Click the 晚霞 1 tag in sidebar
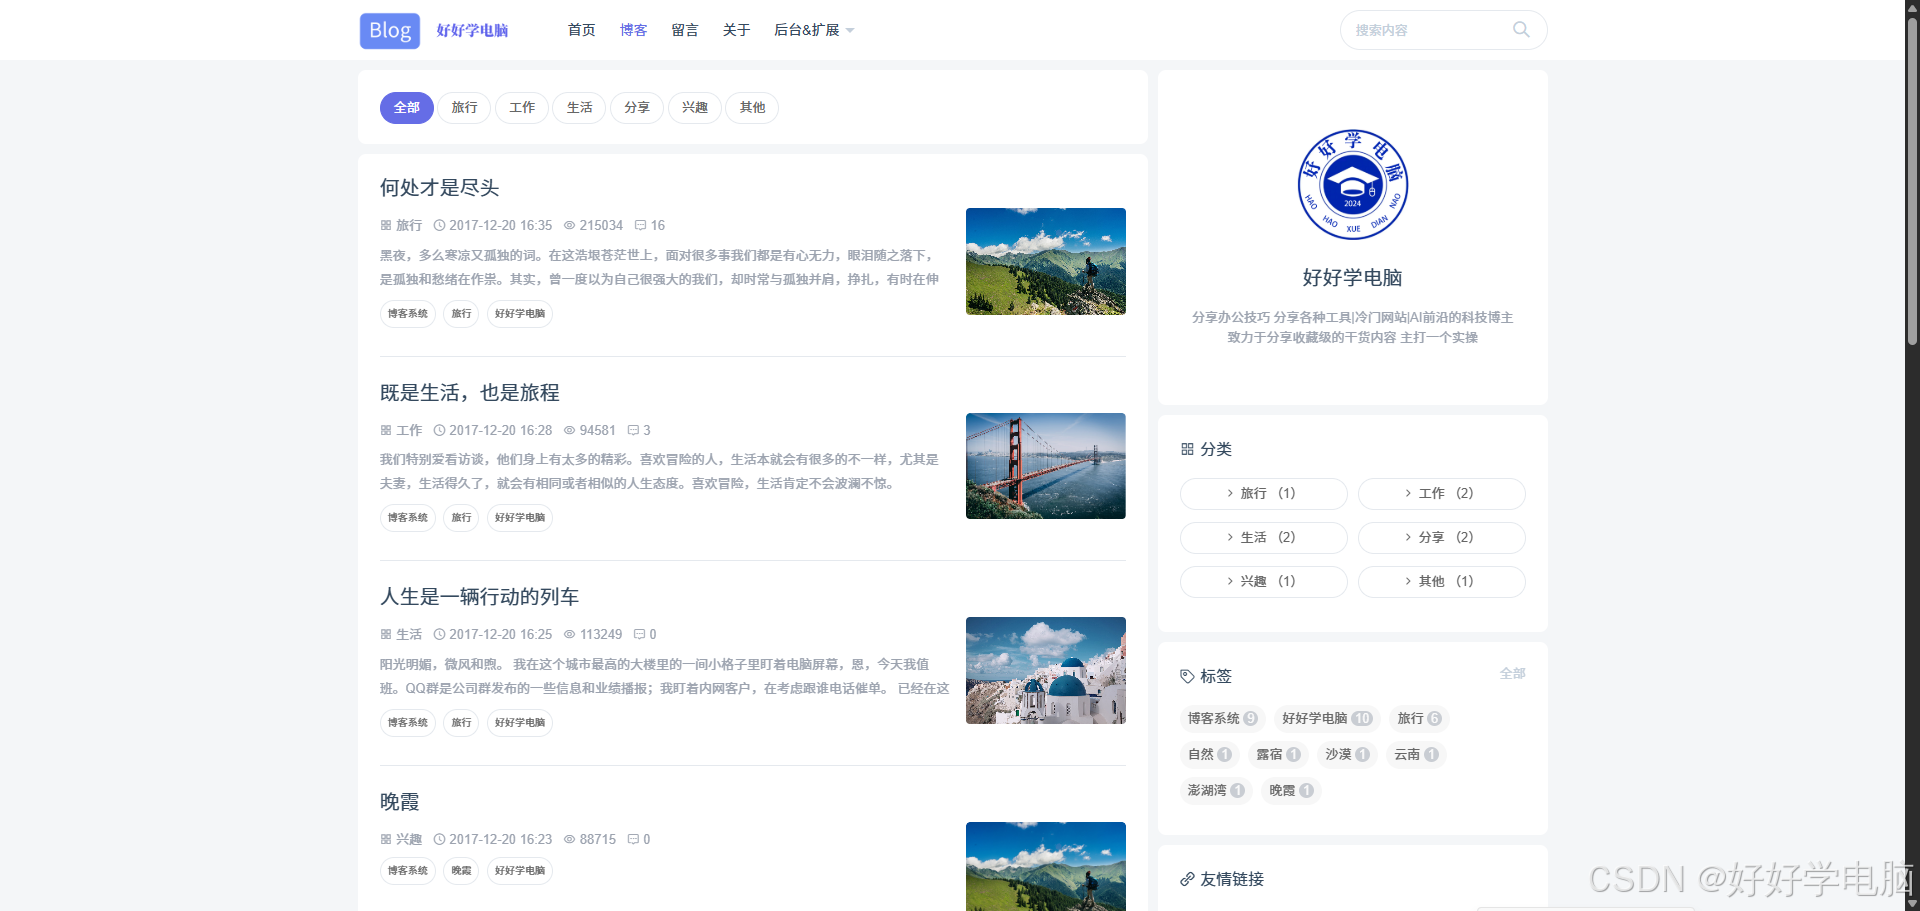 pos(1291,791)
